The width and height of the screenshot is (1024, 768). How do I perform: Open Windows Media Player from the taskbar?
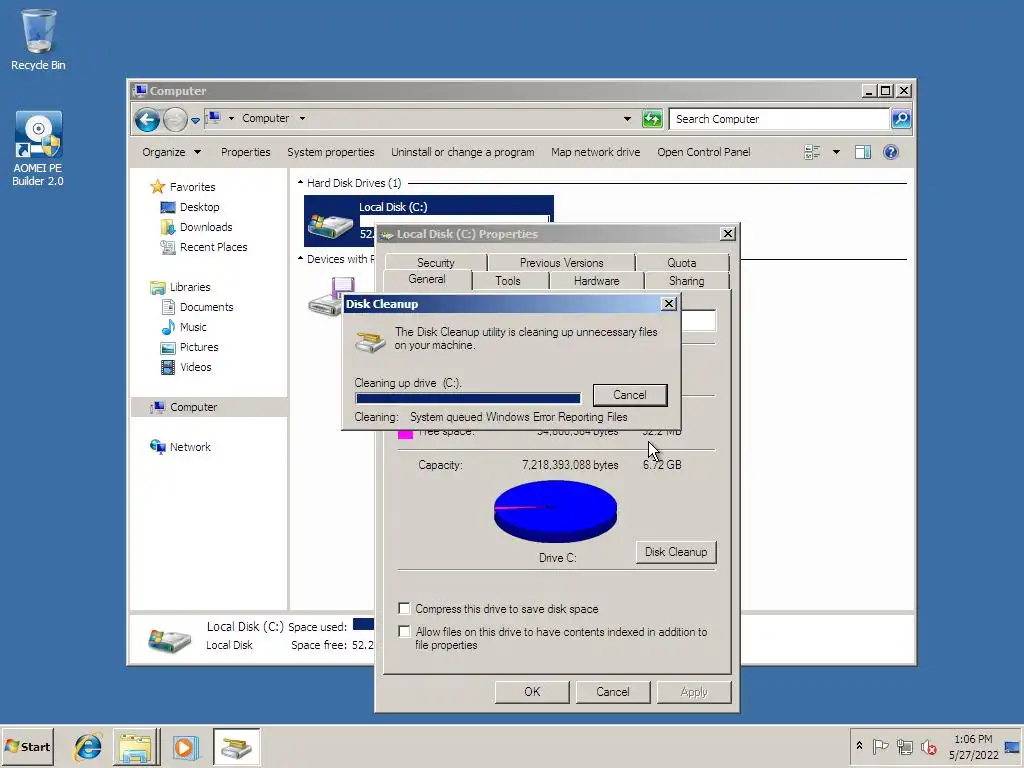185,747
